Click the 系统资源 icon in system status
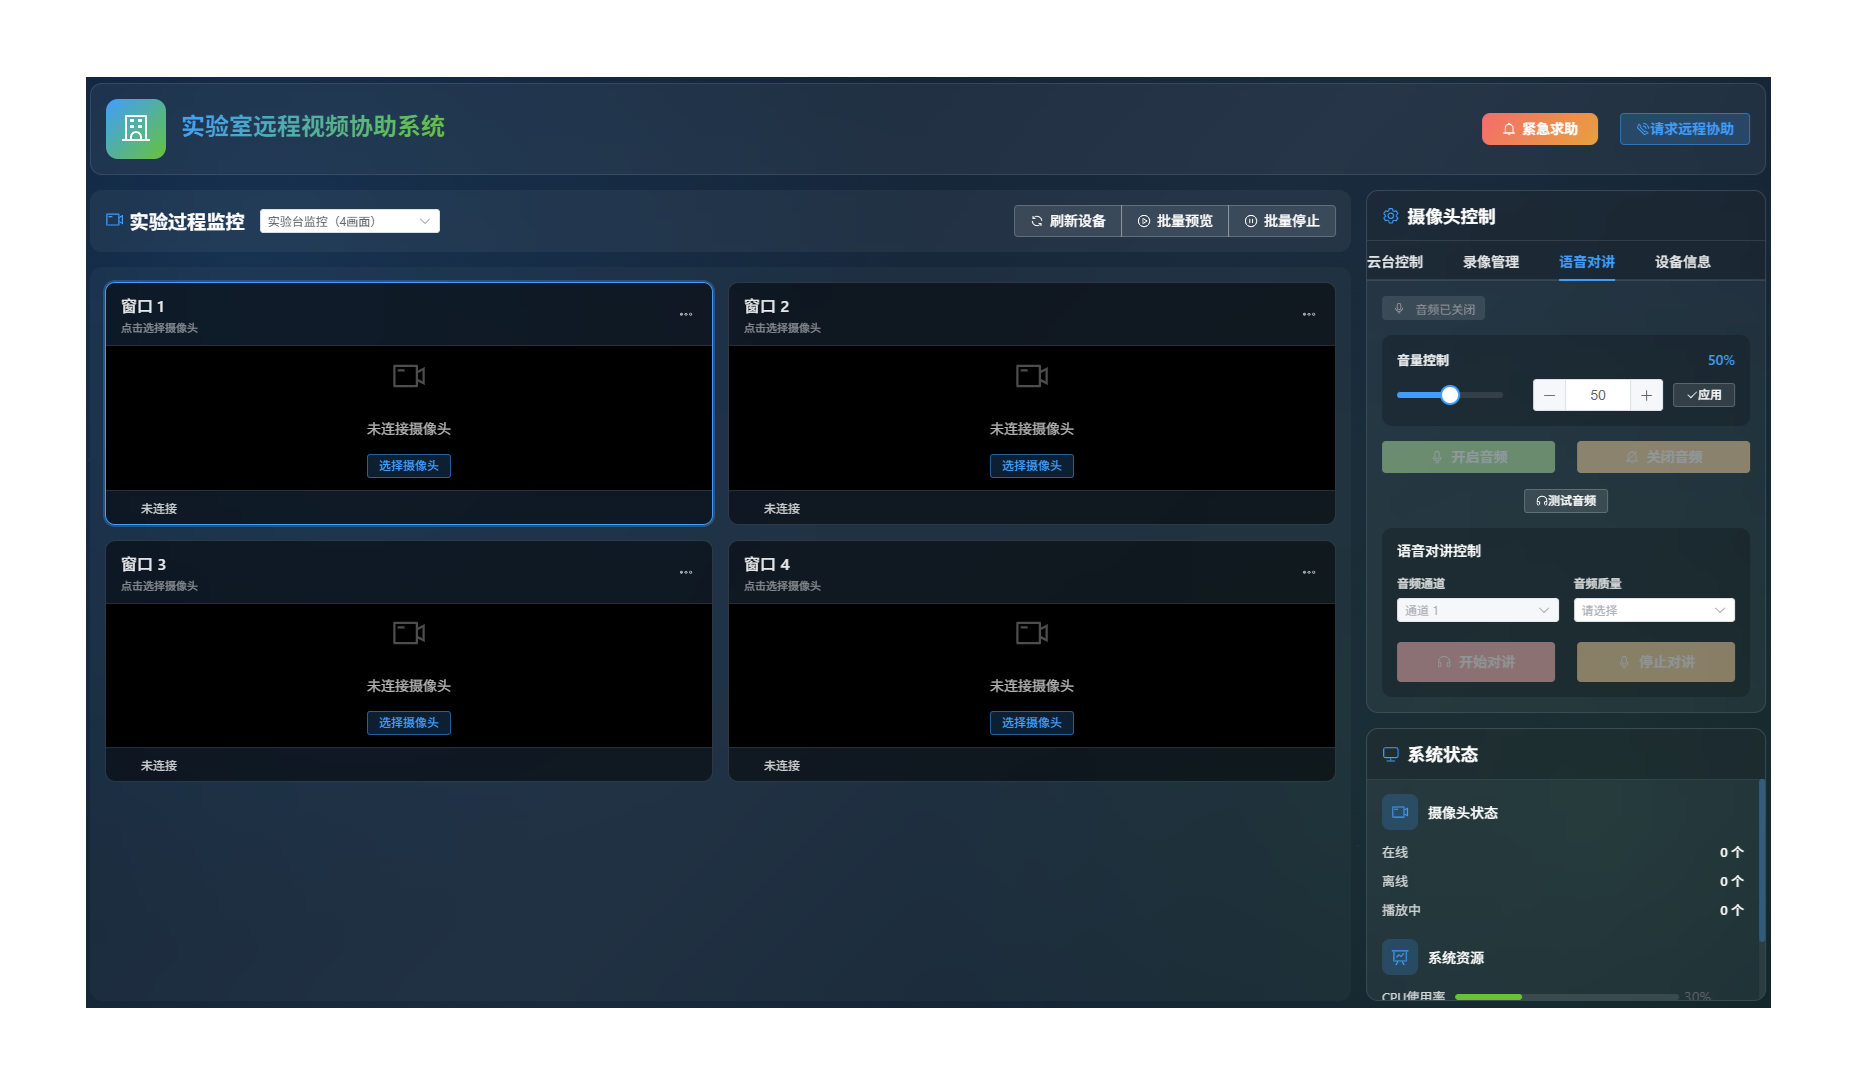Viewport: 1861px width, 1087px height. 1399,957
